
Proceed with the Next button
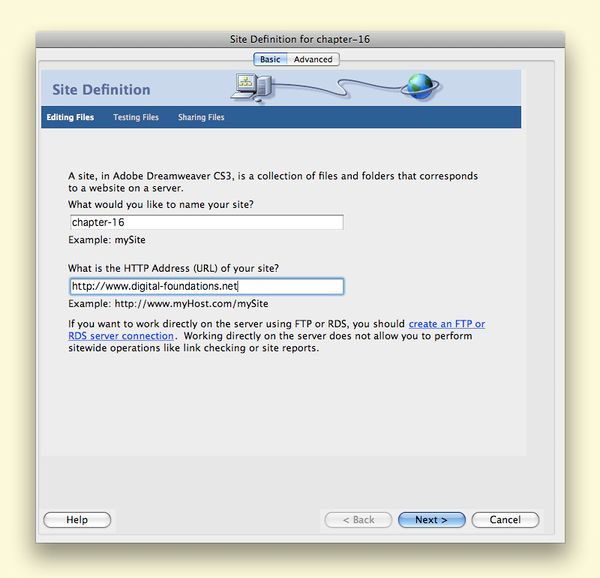click(431, 520)
